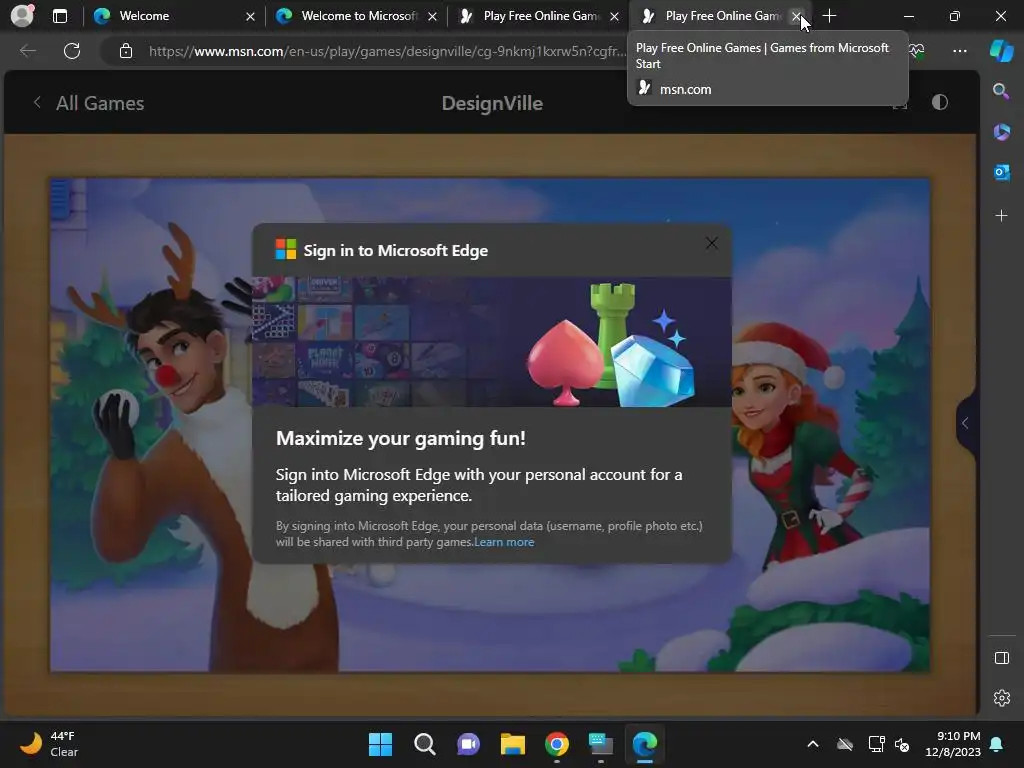This screenshot has width=1024, height=768.
Task: Toggle the dark mode contrast icon
Action: 940,103
